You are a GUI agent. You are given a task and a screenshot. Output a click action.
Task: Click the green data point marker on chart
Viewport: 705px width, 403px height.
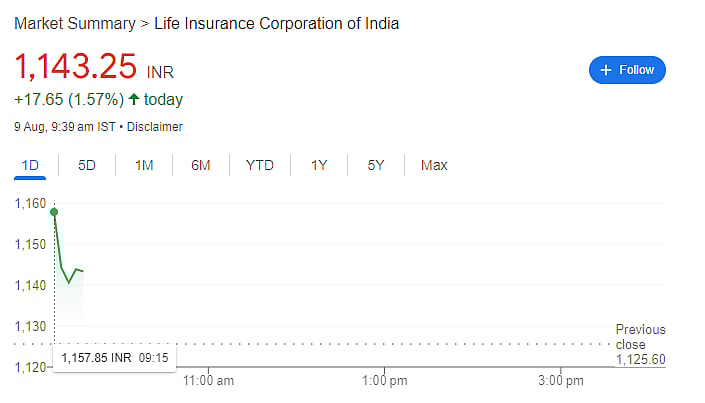coord(54,212)
